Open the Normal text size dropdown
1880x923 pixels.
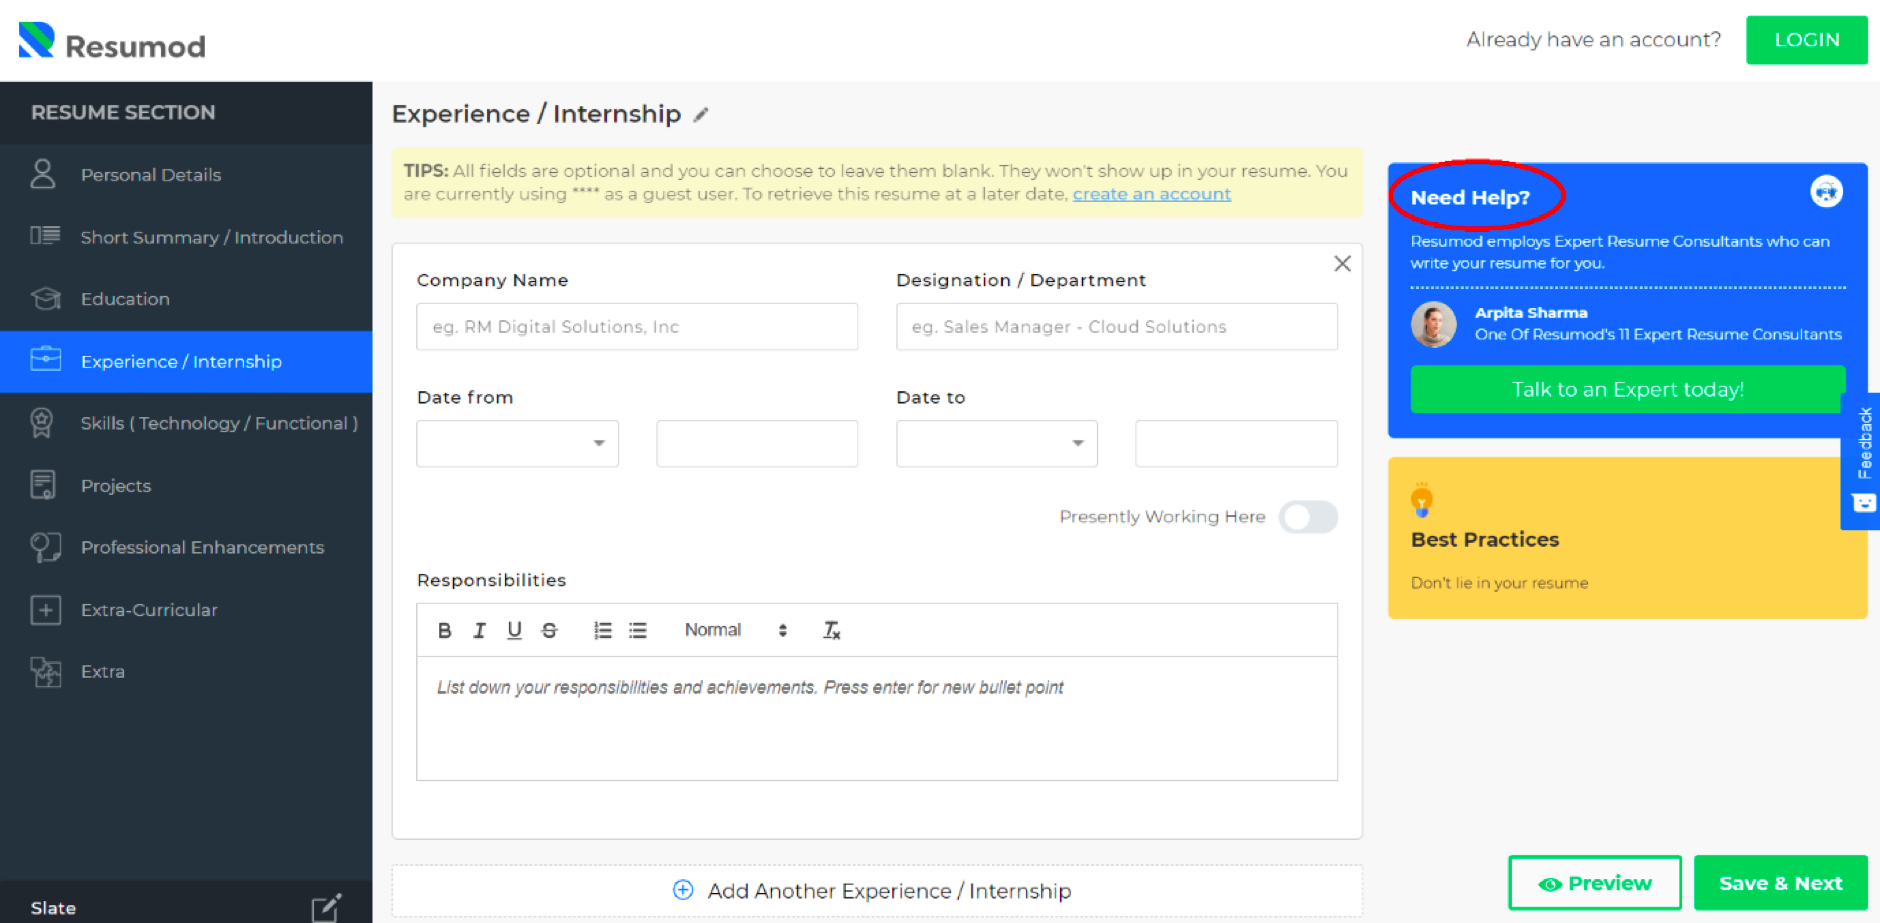(735, 630)
